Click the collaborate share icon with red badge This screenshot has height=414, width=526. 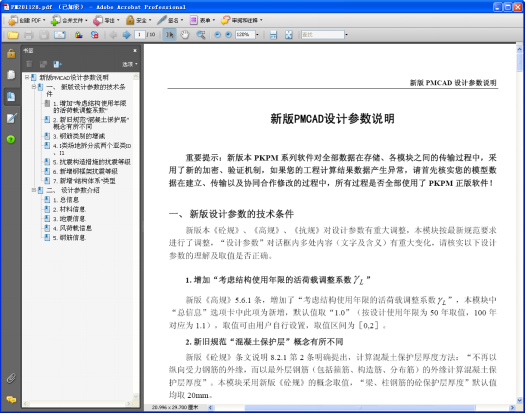[x=95, y=35]
